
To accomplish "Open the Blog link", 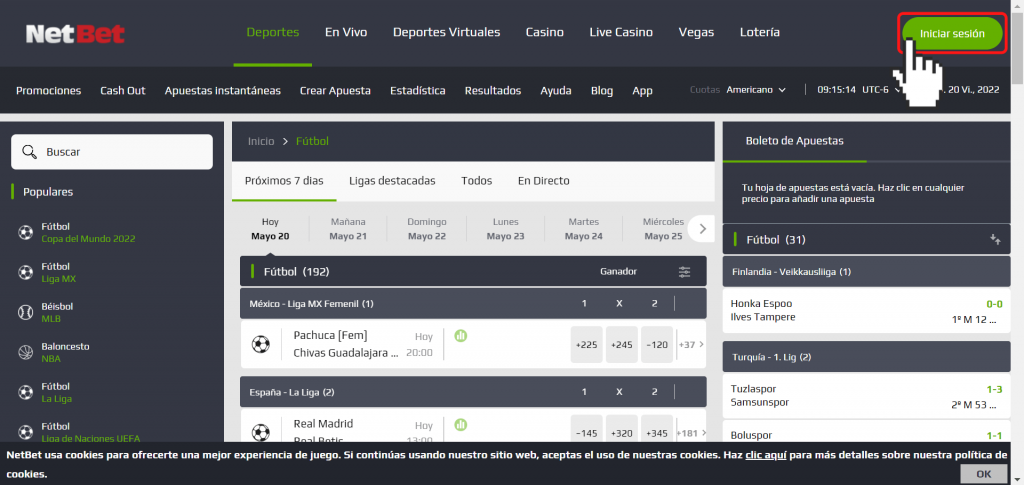I will tap(602, 91).
